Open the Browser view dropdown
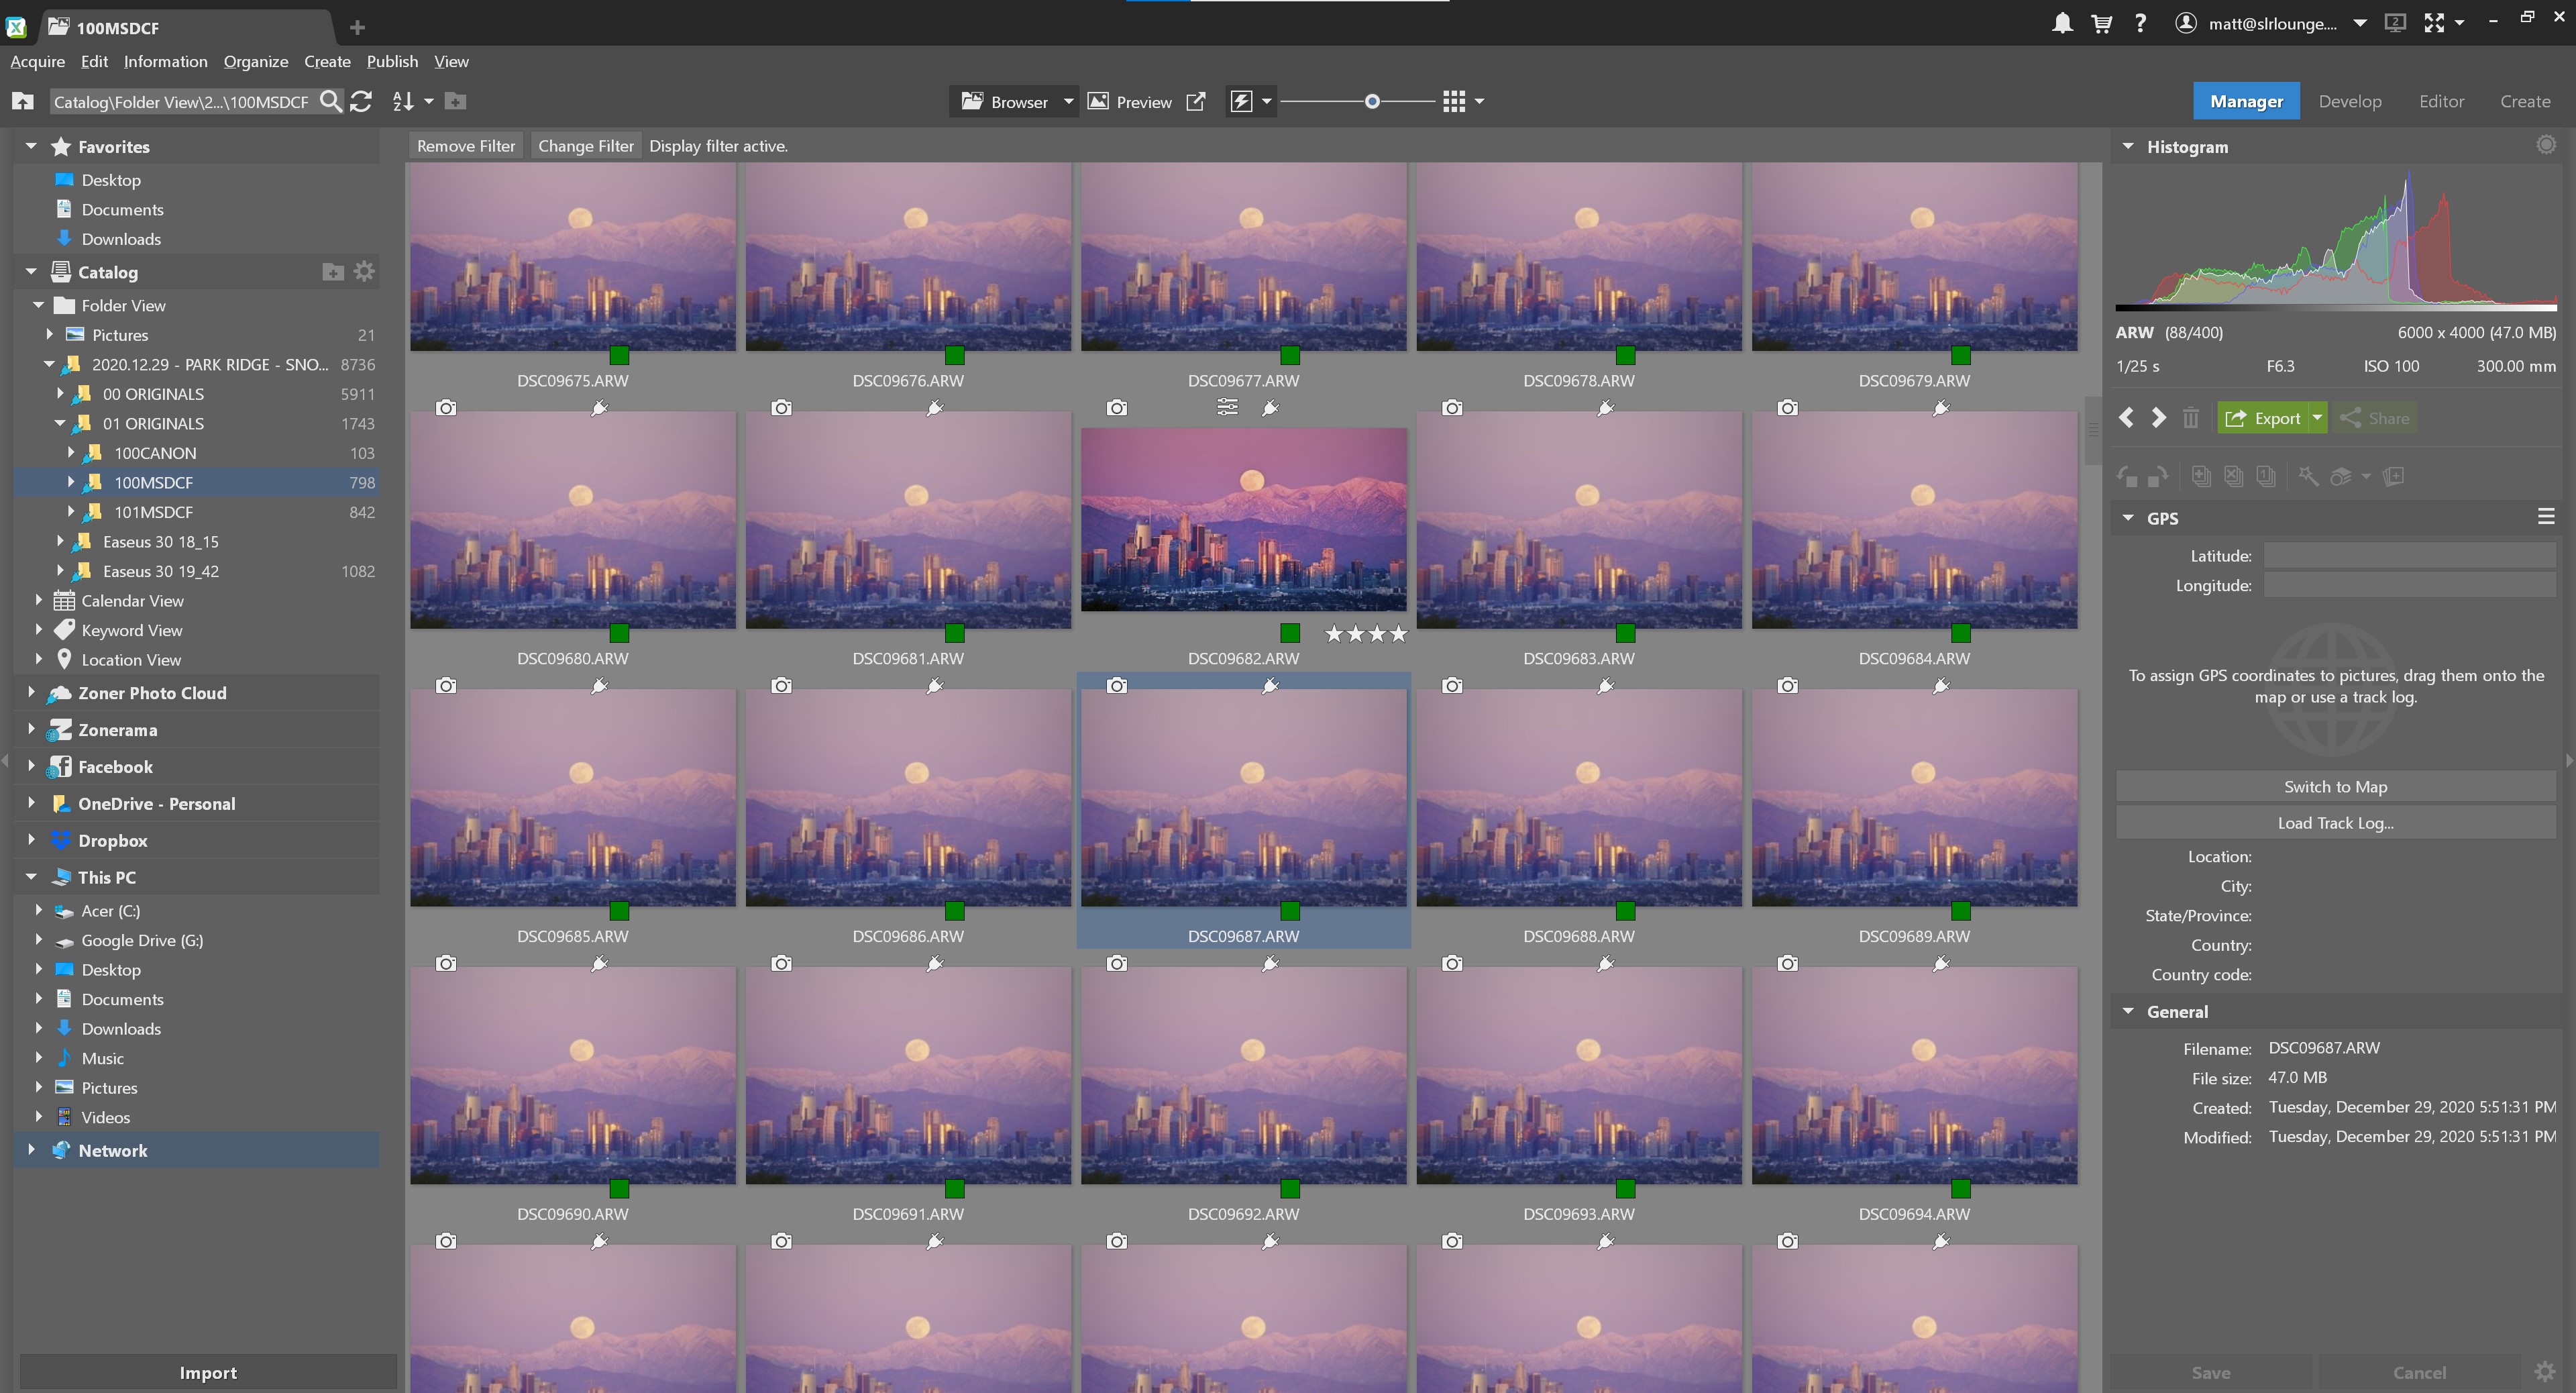The height and width of the screenshot is (1393, 2576). 1068,101
